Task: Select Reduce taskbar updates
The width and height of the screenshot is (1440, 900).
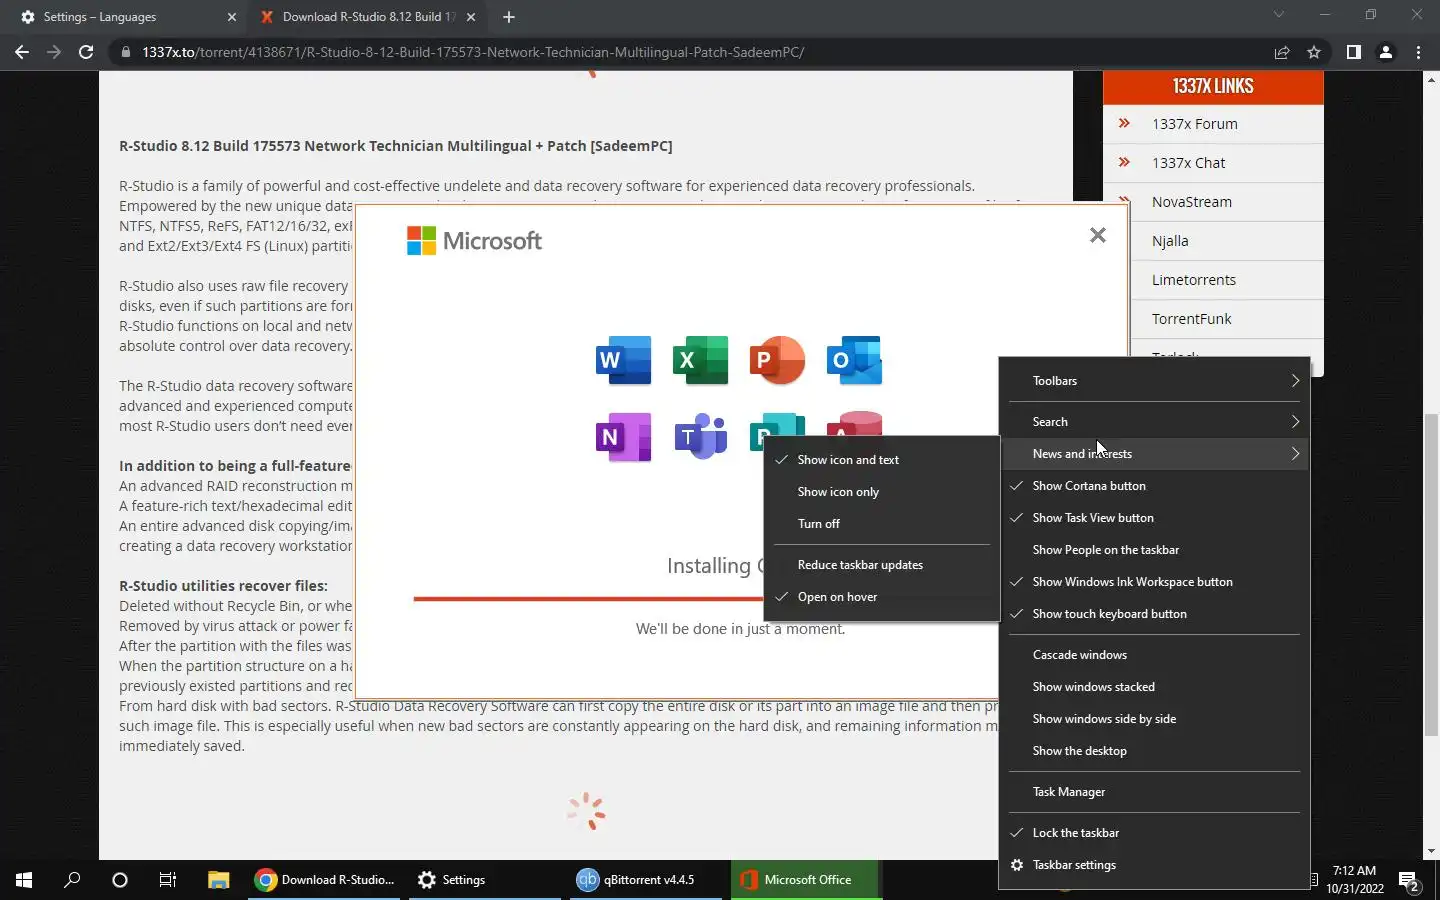Action: [x=882, y=565]
